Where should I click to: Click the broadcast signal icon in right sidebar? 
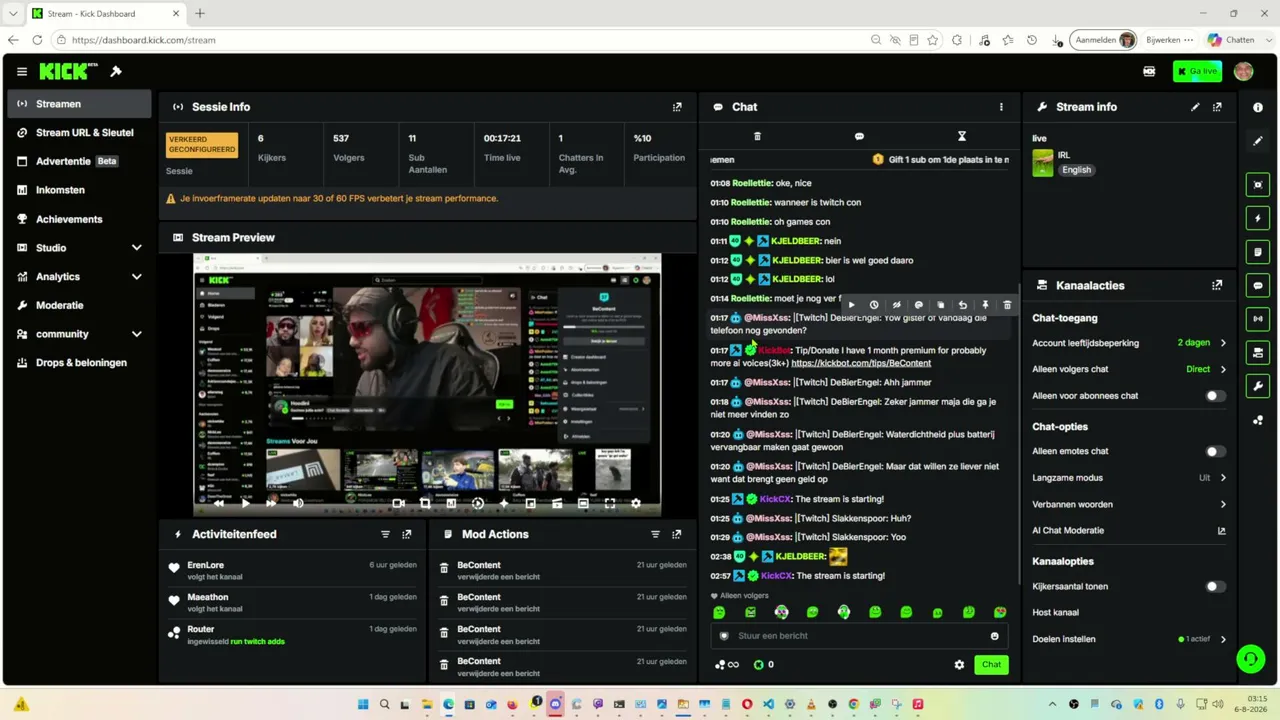pyautogui.click(x=1258, y=319)
